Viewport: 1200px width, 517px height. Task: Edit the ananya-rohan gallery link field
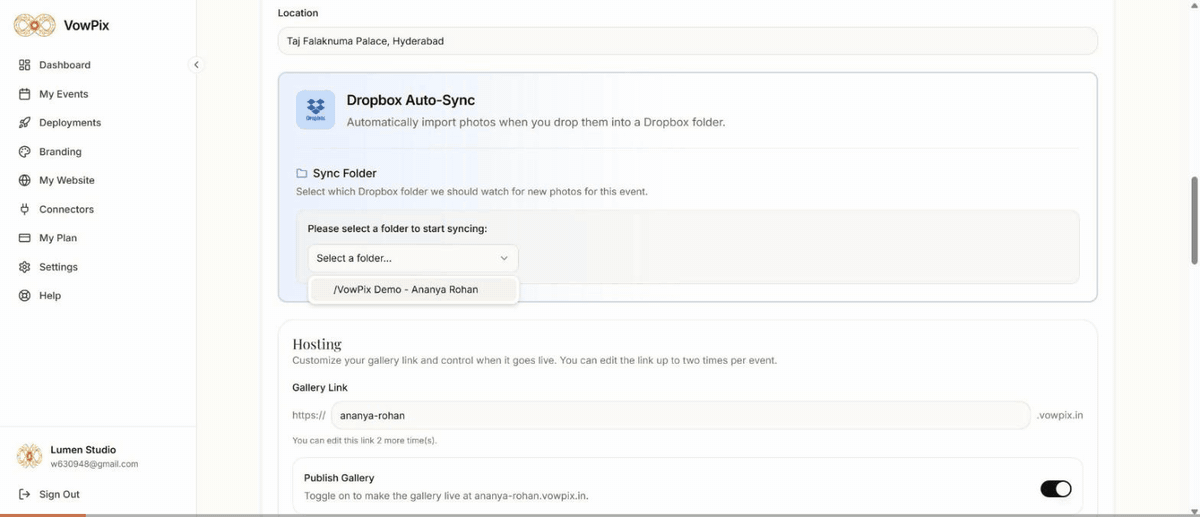pos(680,415)
